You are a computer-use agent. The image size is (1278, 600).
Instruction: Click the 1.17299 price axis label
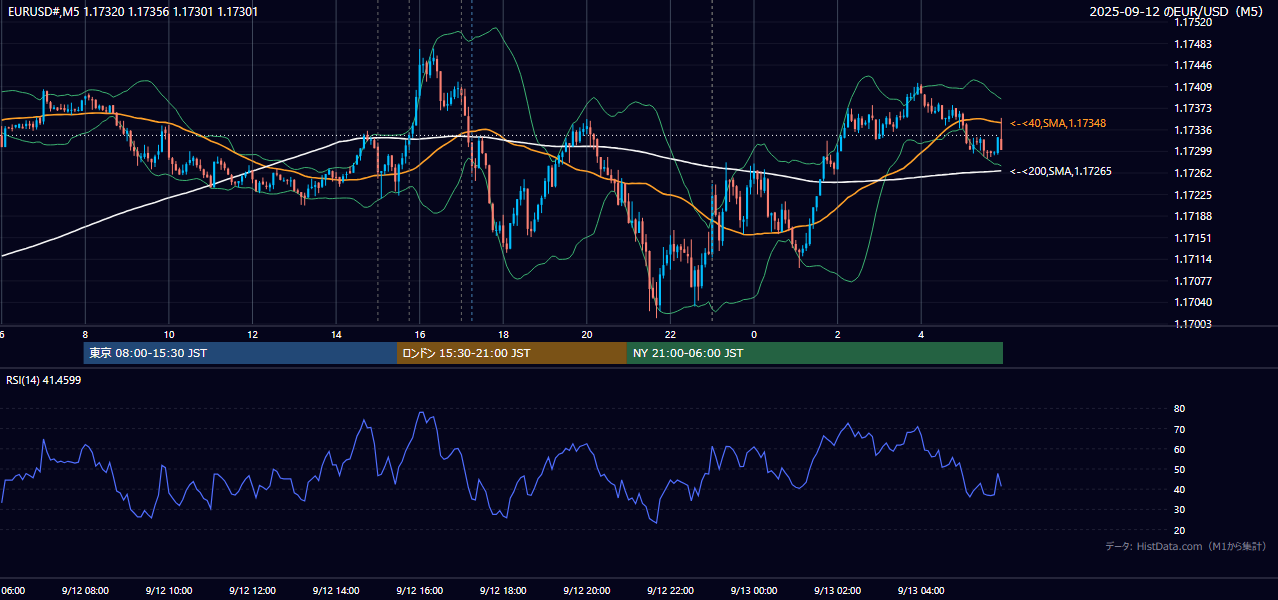[x=1193, y=151]
